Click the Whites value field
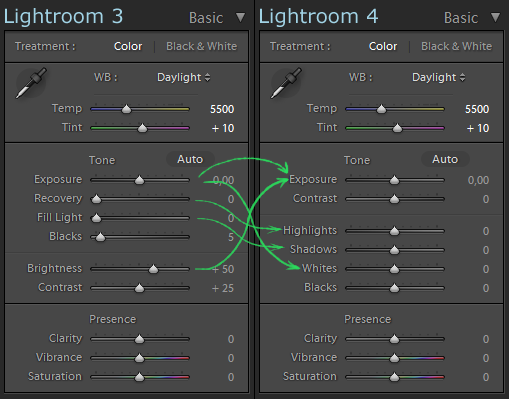This screenshot has width=509, height=399. [486, 269]
